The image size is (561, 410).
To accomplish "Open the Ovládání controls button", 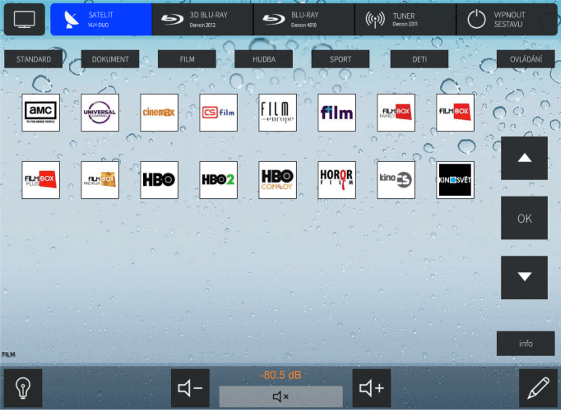I will pos(526,59).
